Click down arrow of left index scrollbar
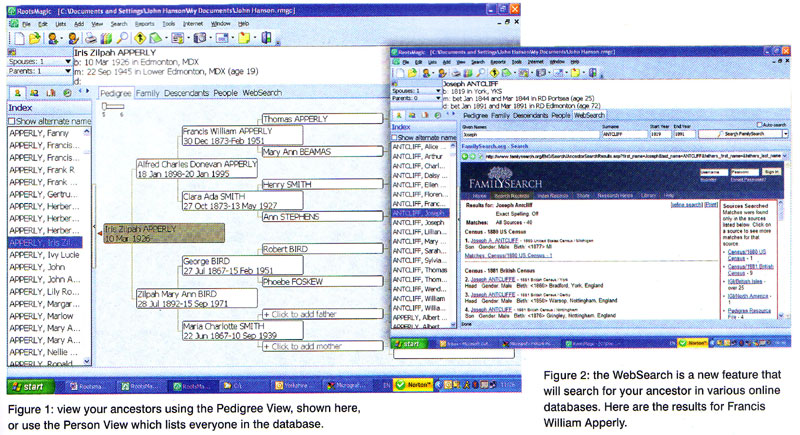The width and height of the screenshot is (800, 435). click(87, 362)
